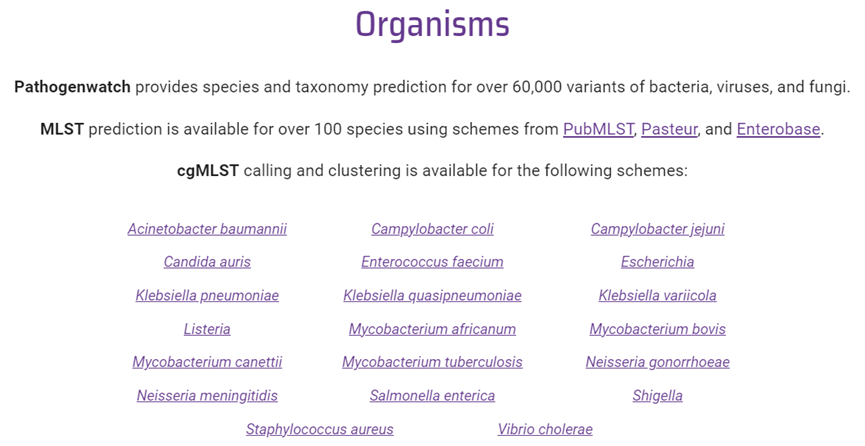
Task: Select Acinetobacter baumannii scheme
Action: [207, 229]
